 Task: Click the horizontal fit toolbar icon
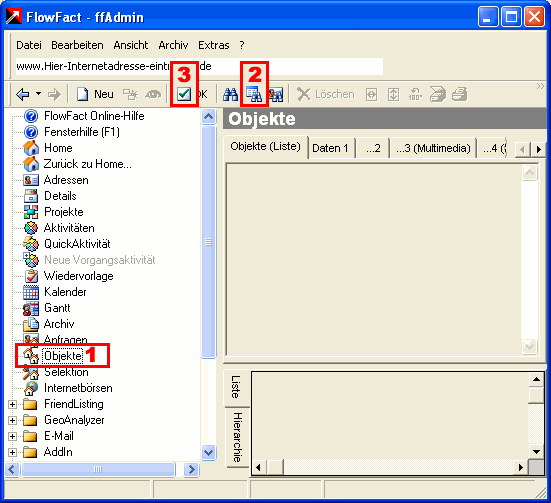[x=371, y=95]
